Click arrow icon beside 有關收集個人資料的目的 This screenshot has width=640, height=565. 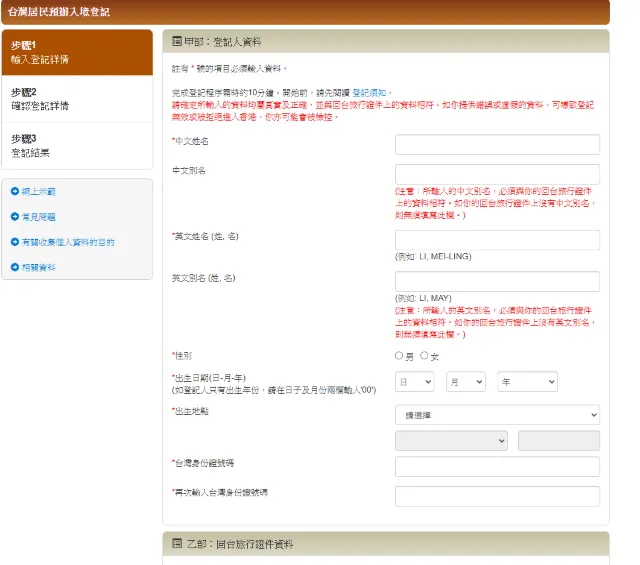click(x=15, y=242)
